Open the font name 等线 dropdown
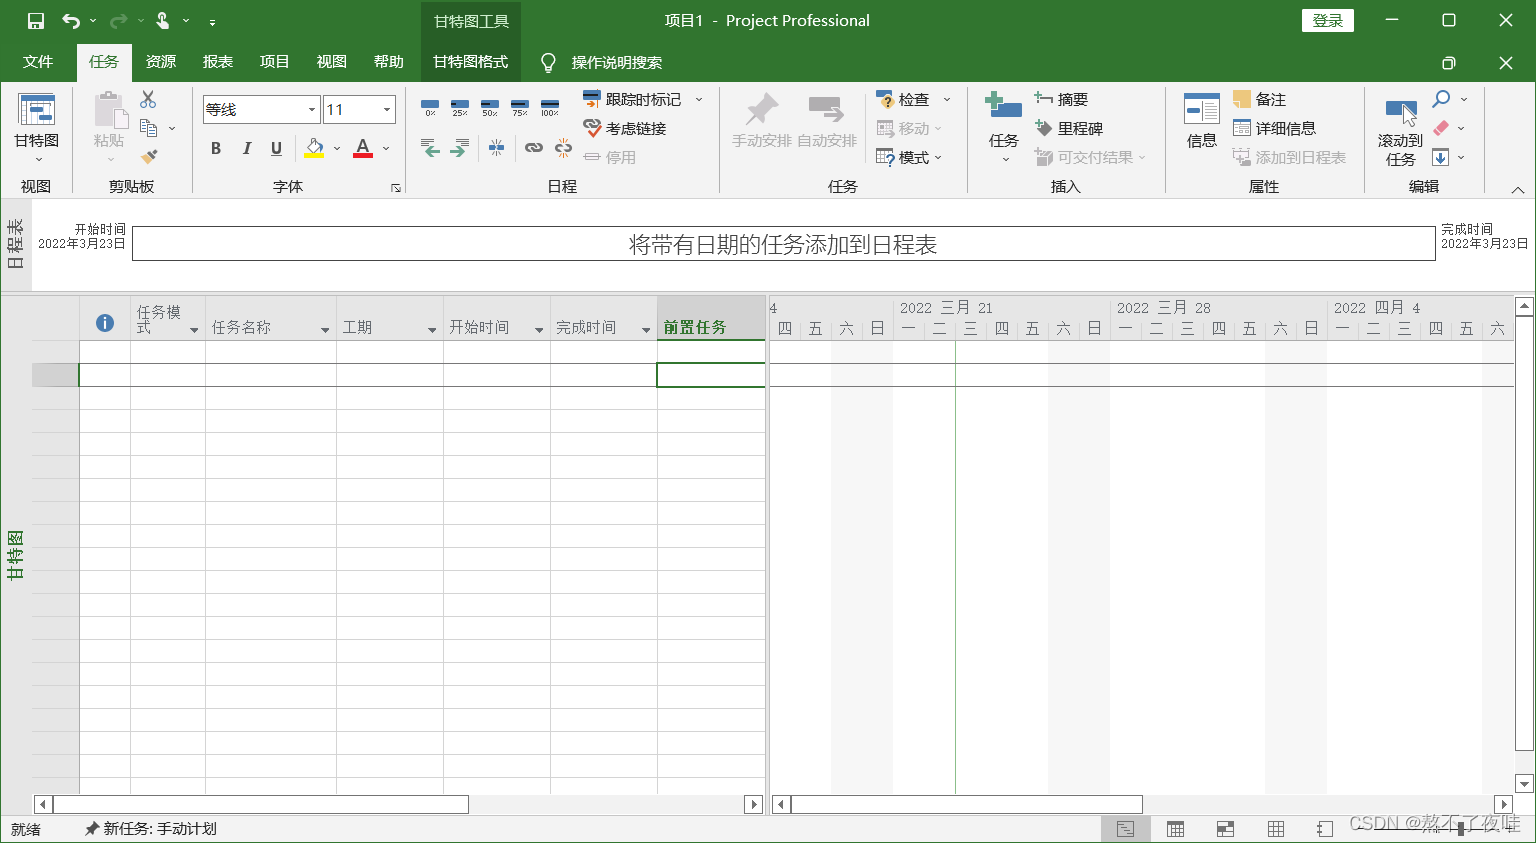 (311, 109)
